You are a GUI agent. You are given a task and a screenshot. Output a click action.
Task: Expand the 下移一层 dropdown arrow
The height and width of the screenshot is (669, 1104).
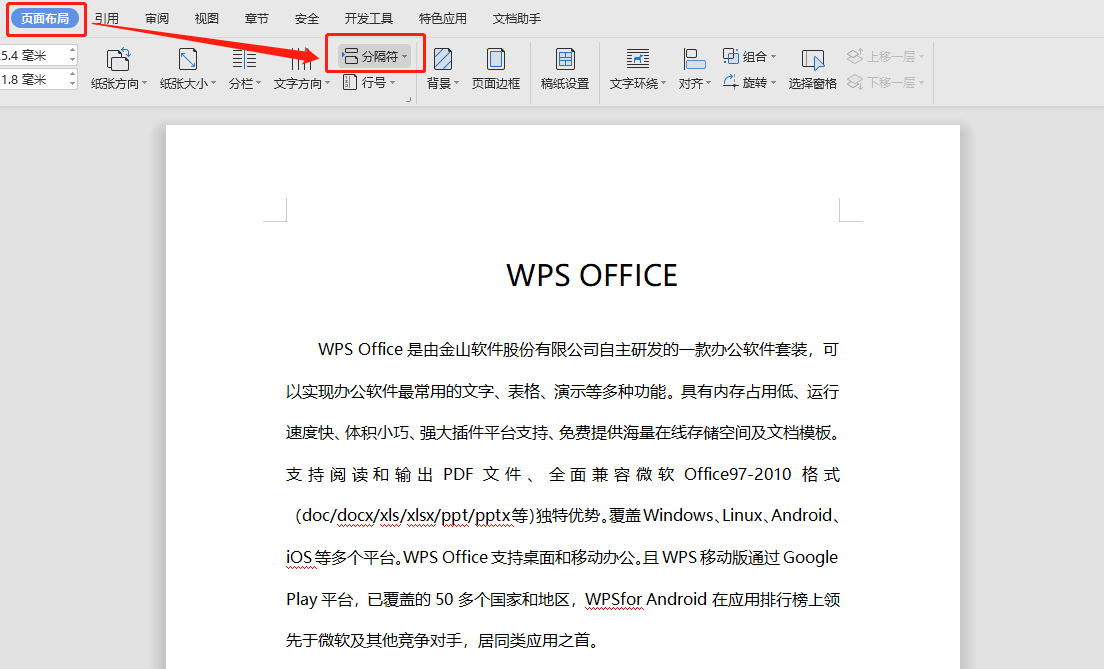921,82
